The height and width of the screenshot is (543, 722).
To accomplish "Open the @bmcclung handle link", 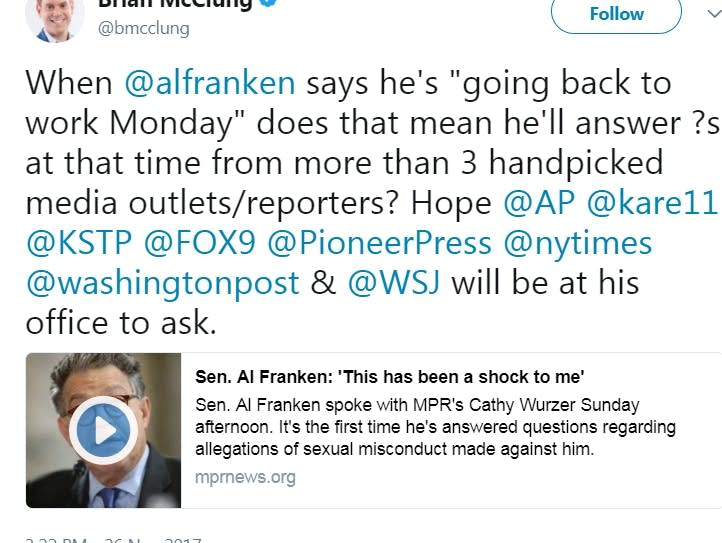I will point(143,29).
